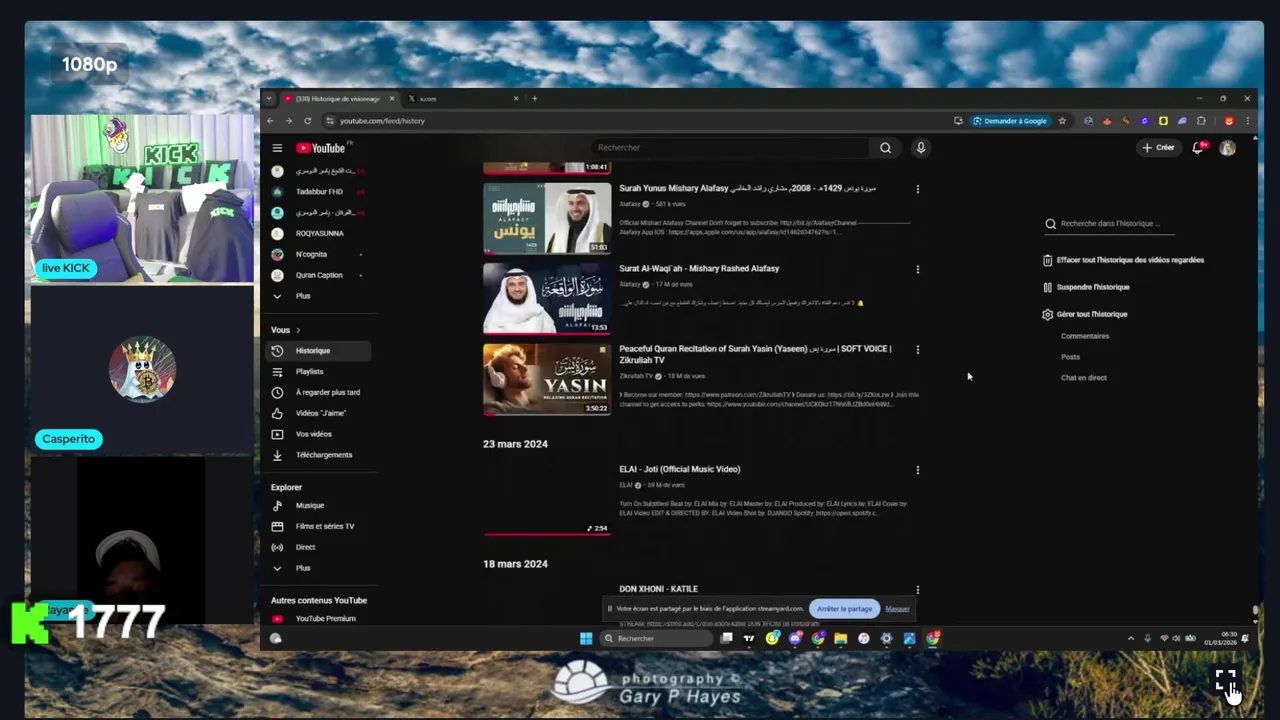Open Vidéos "J'aime" in sidebar
The height and width of the screenshot is (720, 1280).
pos(318,413)
